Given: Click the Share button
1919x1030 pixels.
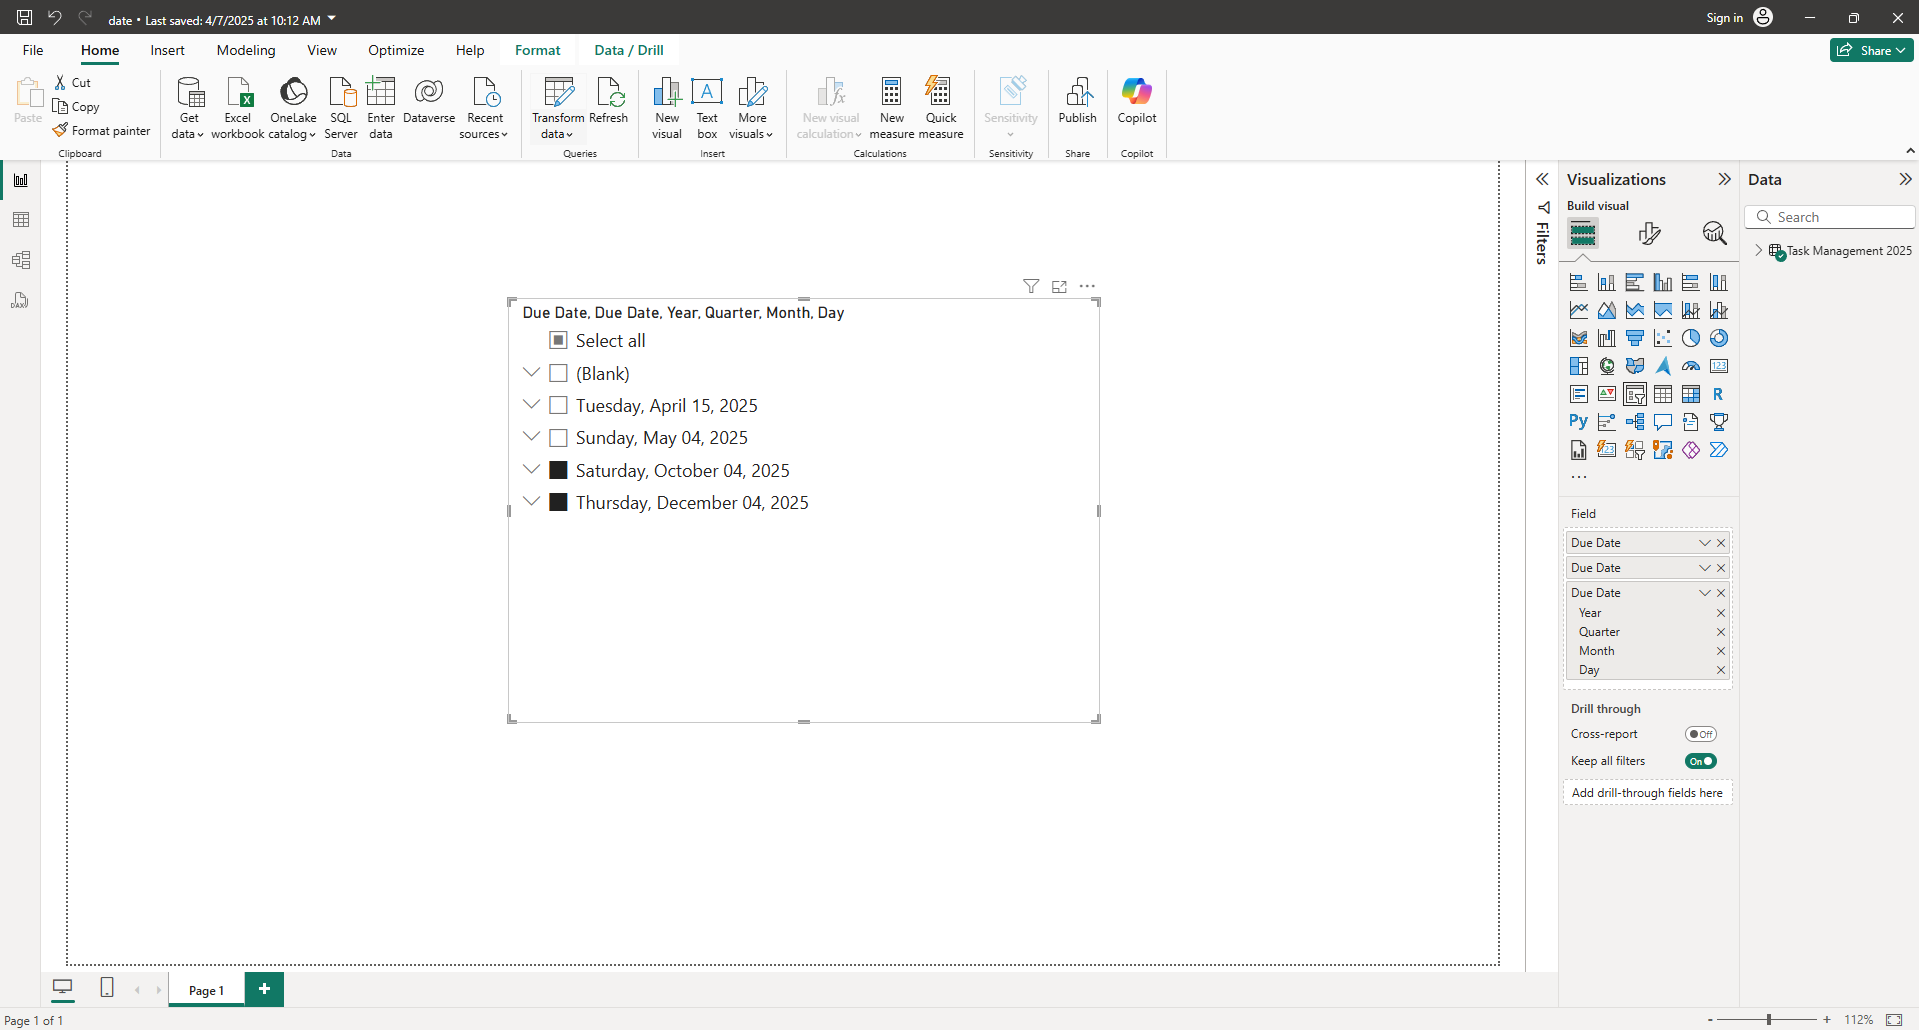Looking at the screenshot, I should tap(1870, 50).
